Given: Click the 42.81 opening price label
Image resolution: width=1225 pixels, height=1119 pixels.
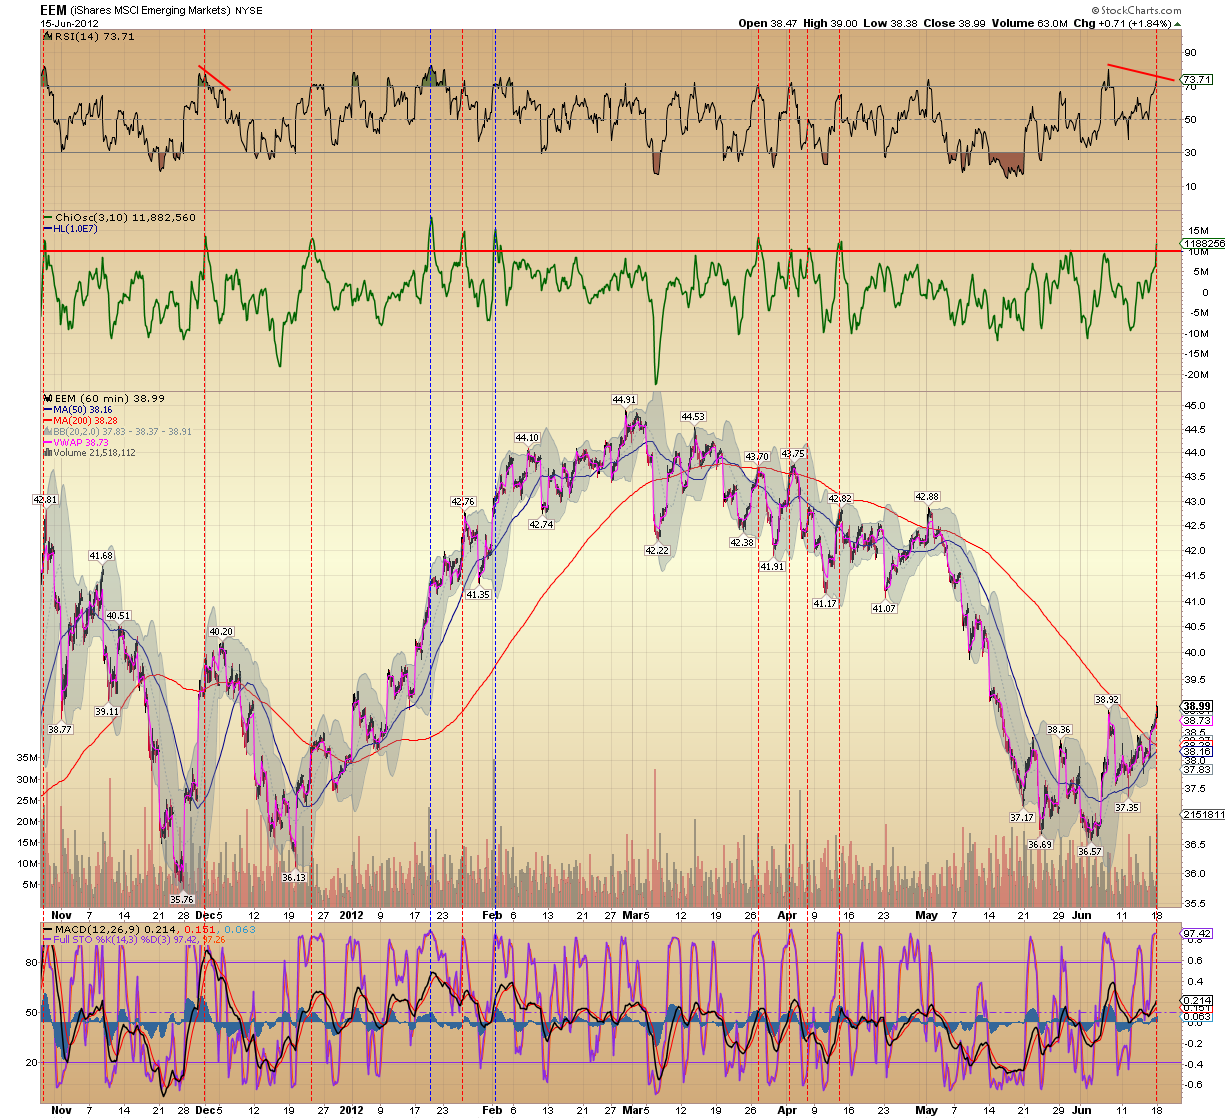Looking at the screenshot, I should pyautogui.click(x=45, y=499).
